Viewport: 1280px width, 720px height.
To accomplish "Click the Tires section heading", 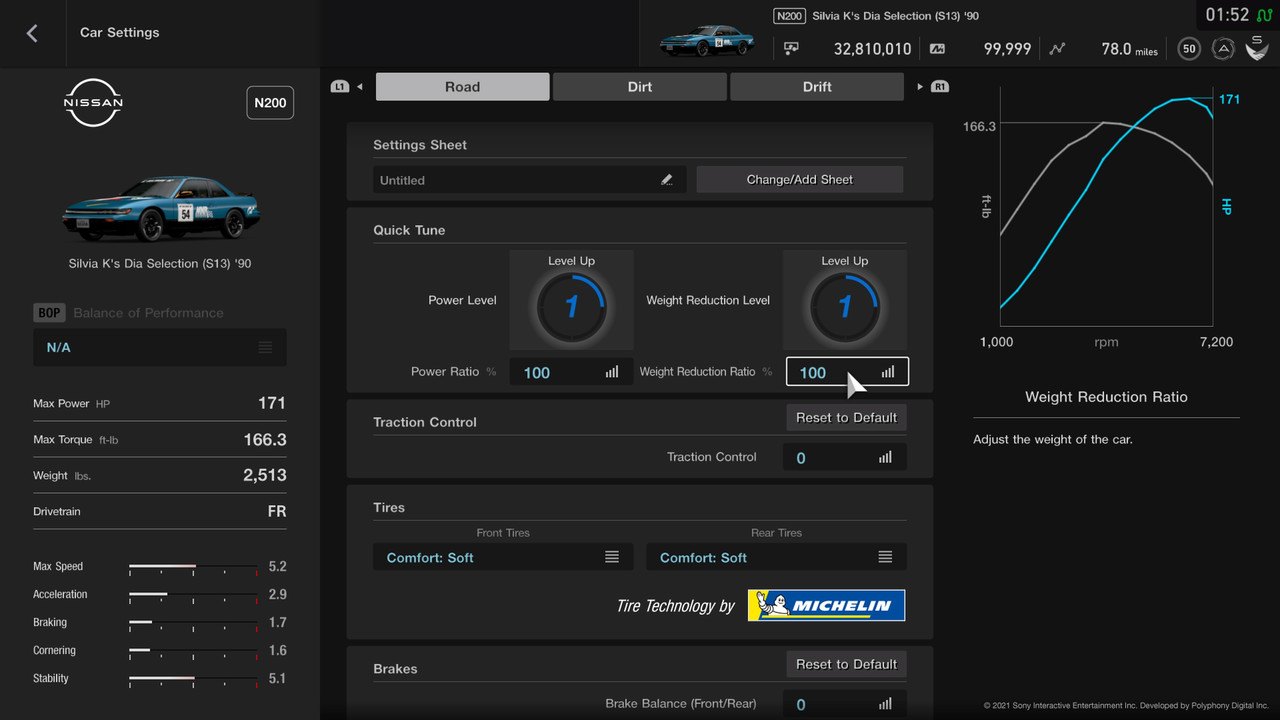I will [389, 507].
